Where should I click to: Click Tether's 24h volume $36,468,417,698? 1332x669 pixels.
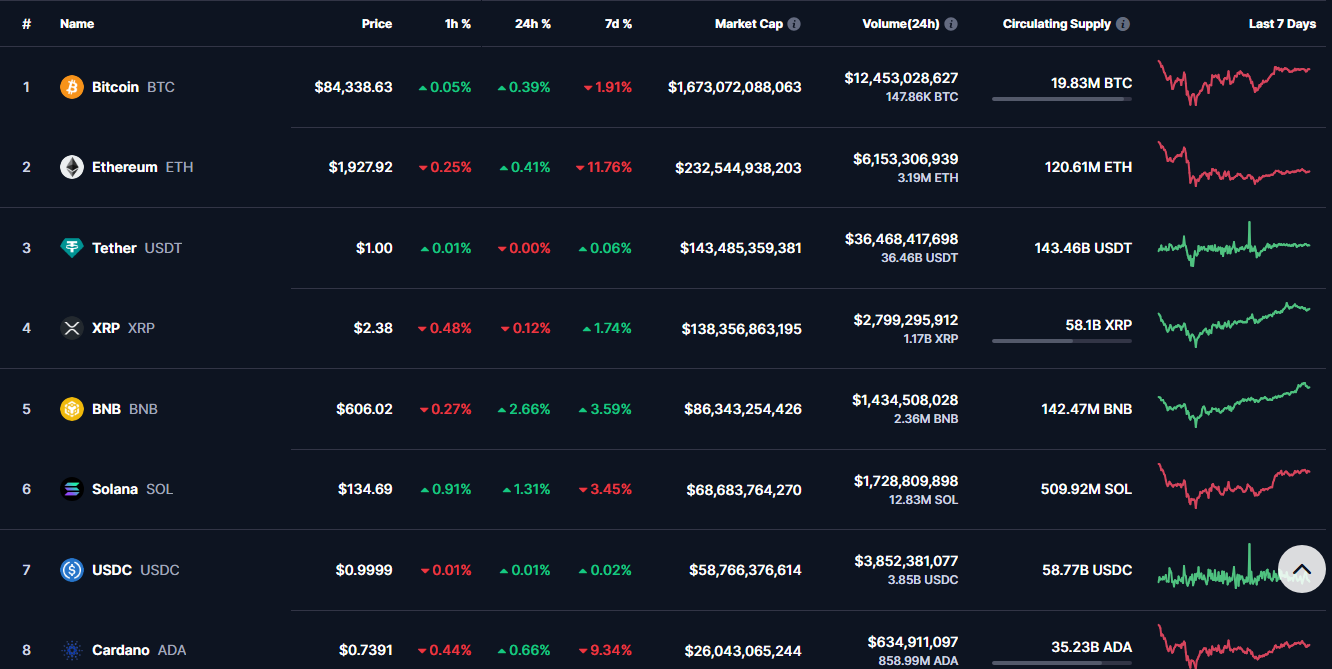click(x=901, y=239)
